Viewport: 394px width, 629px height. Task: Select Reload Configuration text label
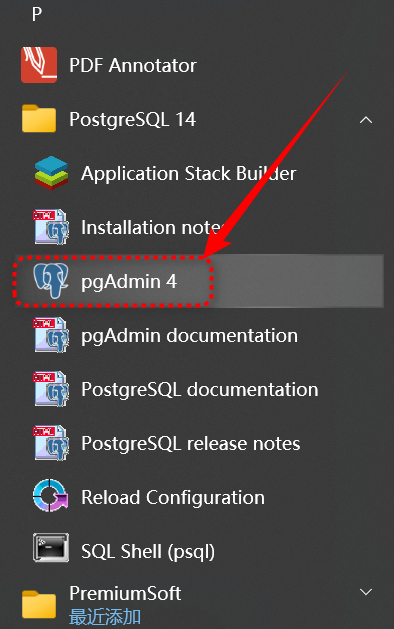coord(173,498)
